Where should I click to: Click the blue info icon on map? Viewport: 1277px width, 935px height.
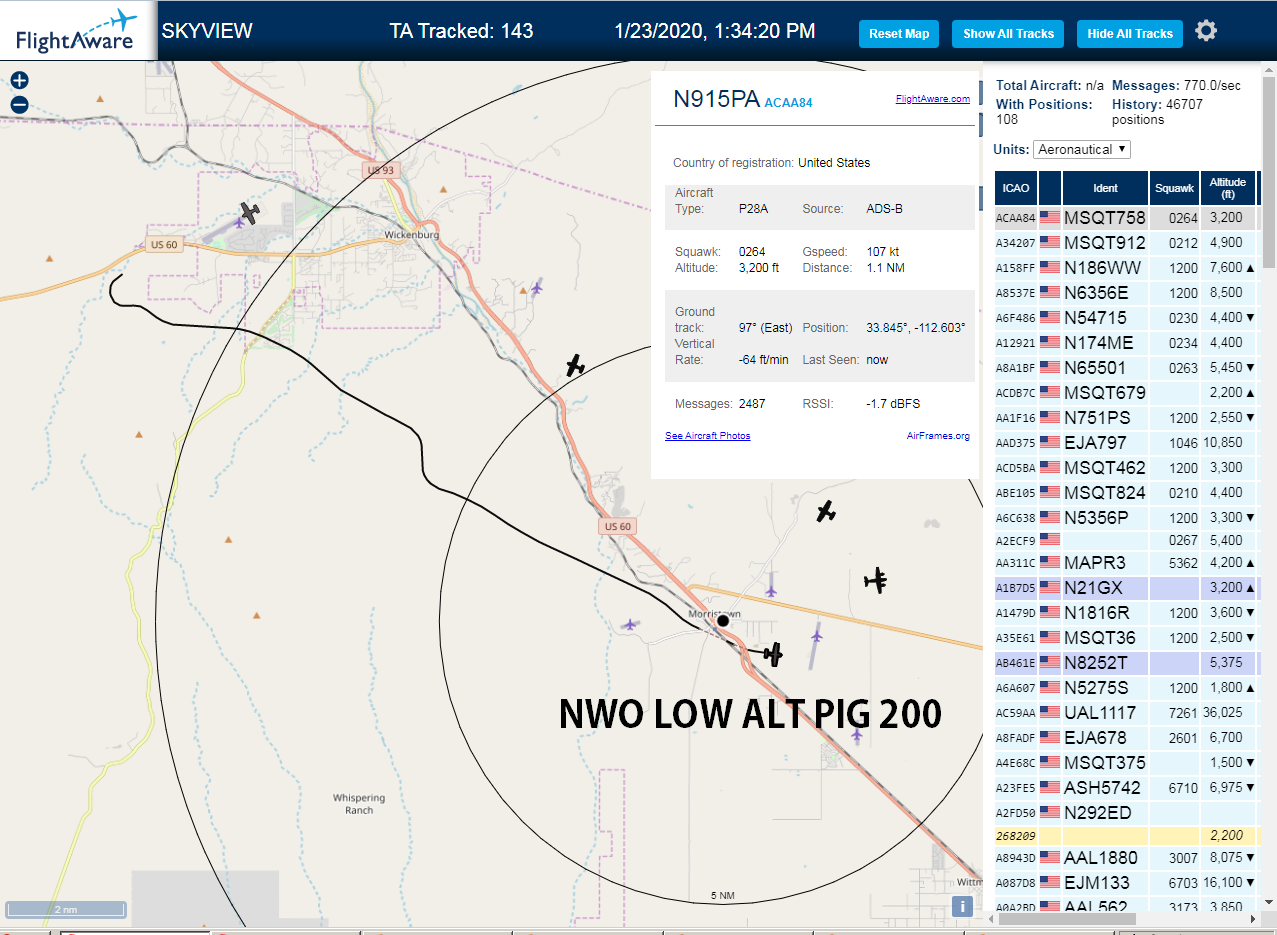click(962, 906)
